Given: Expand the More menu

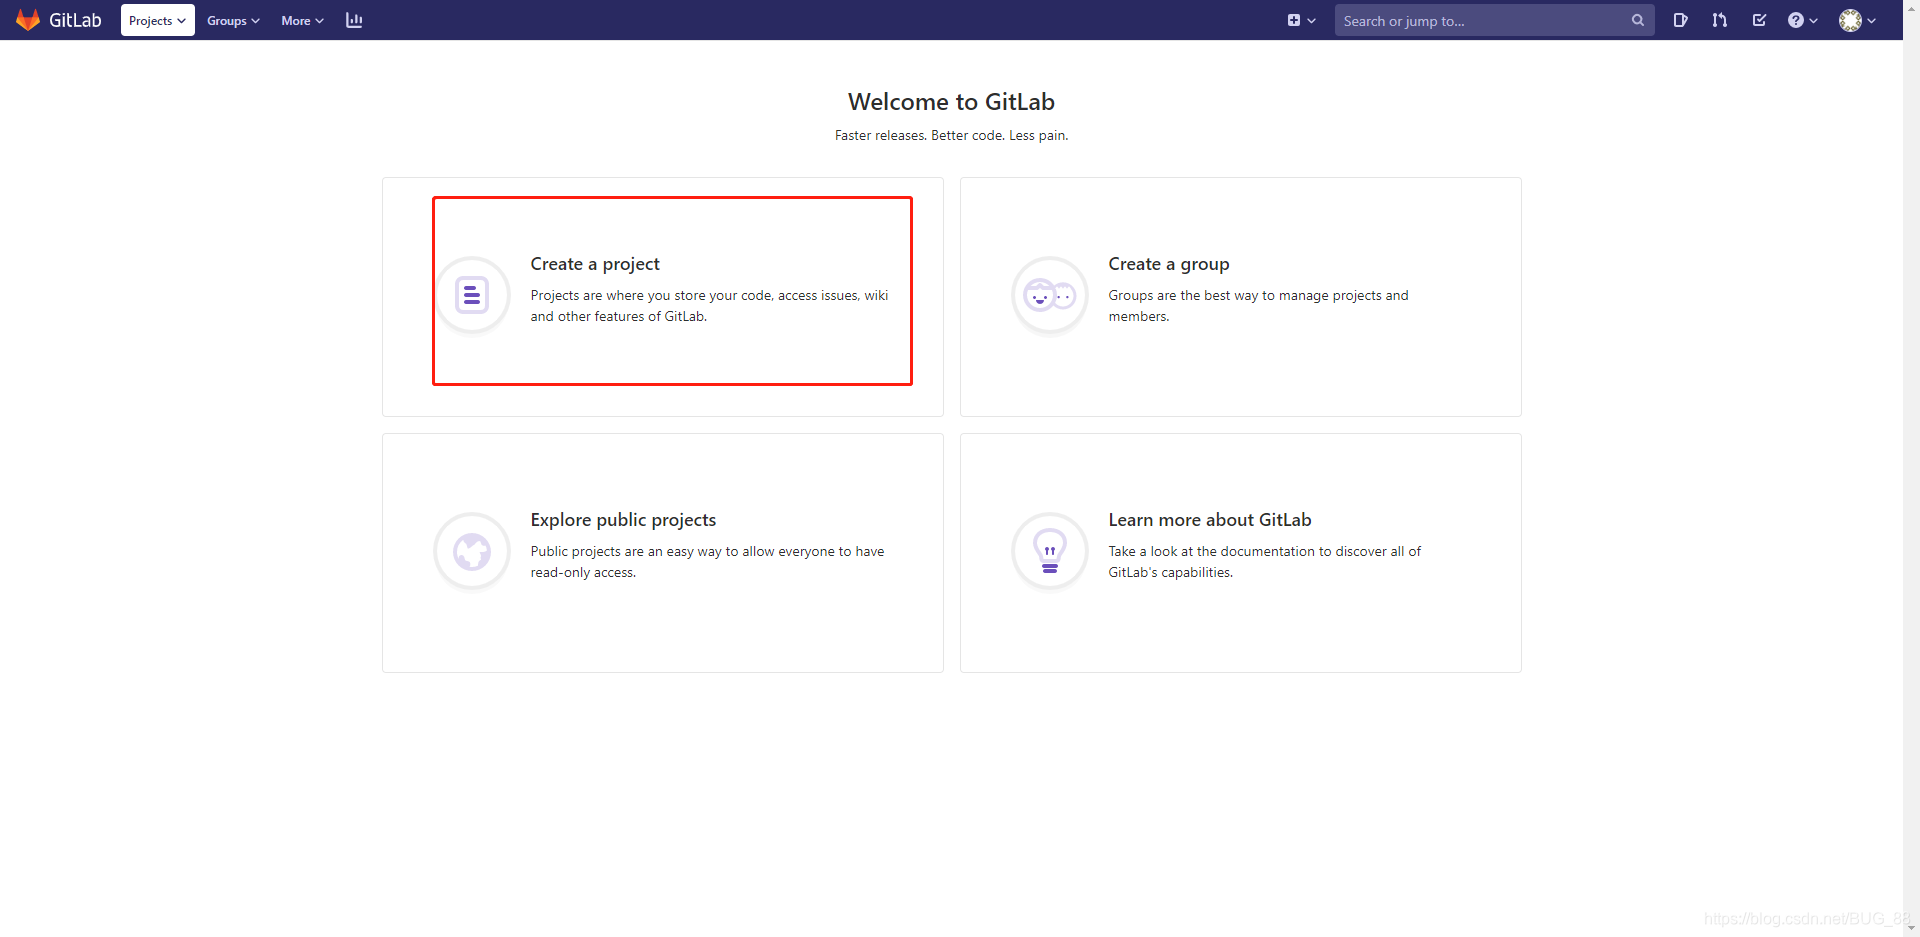Looking at the screenshot, I should click(302, 20).
